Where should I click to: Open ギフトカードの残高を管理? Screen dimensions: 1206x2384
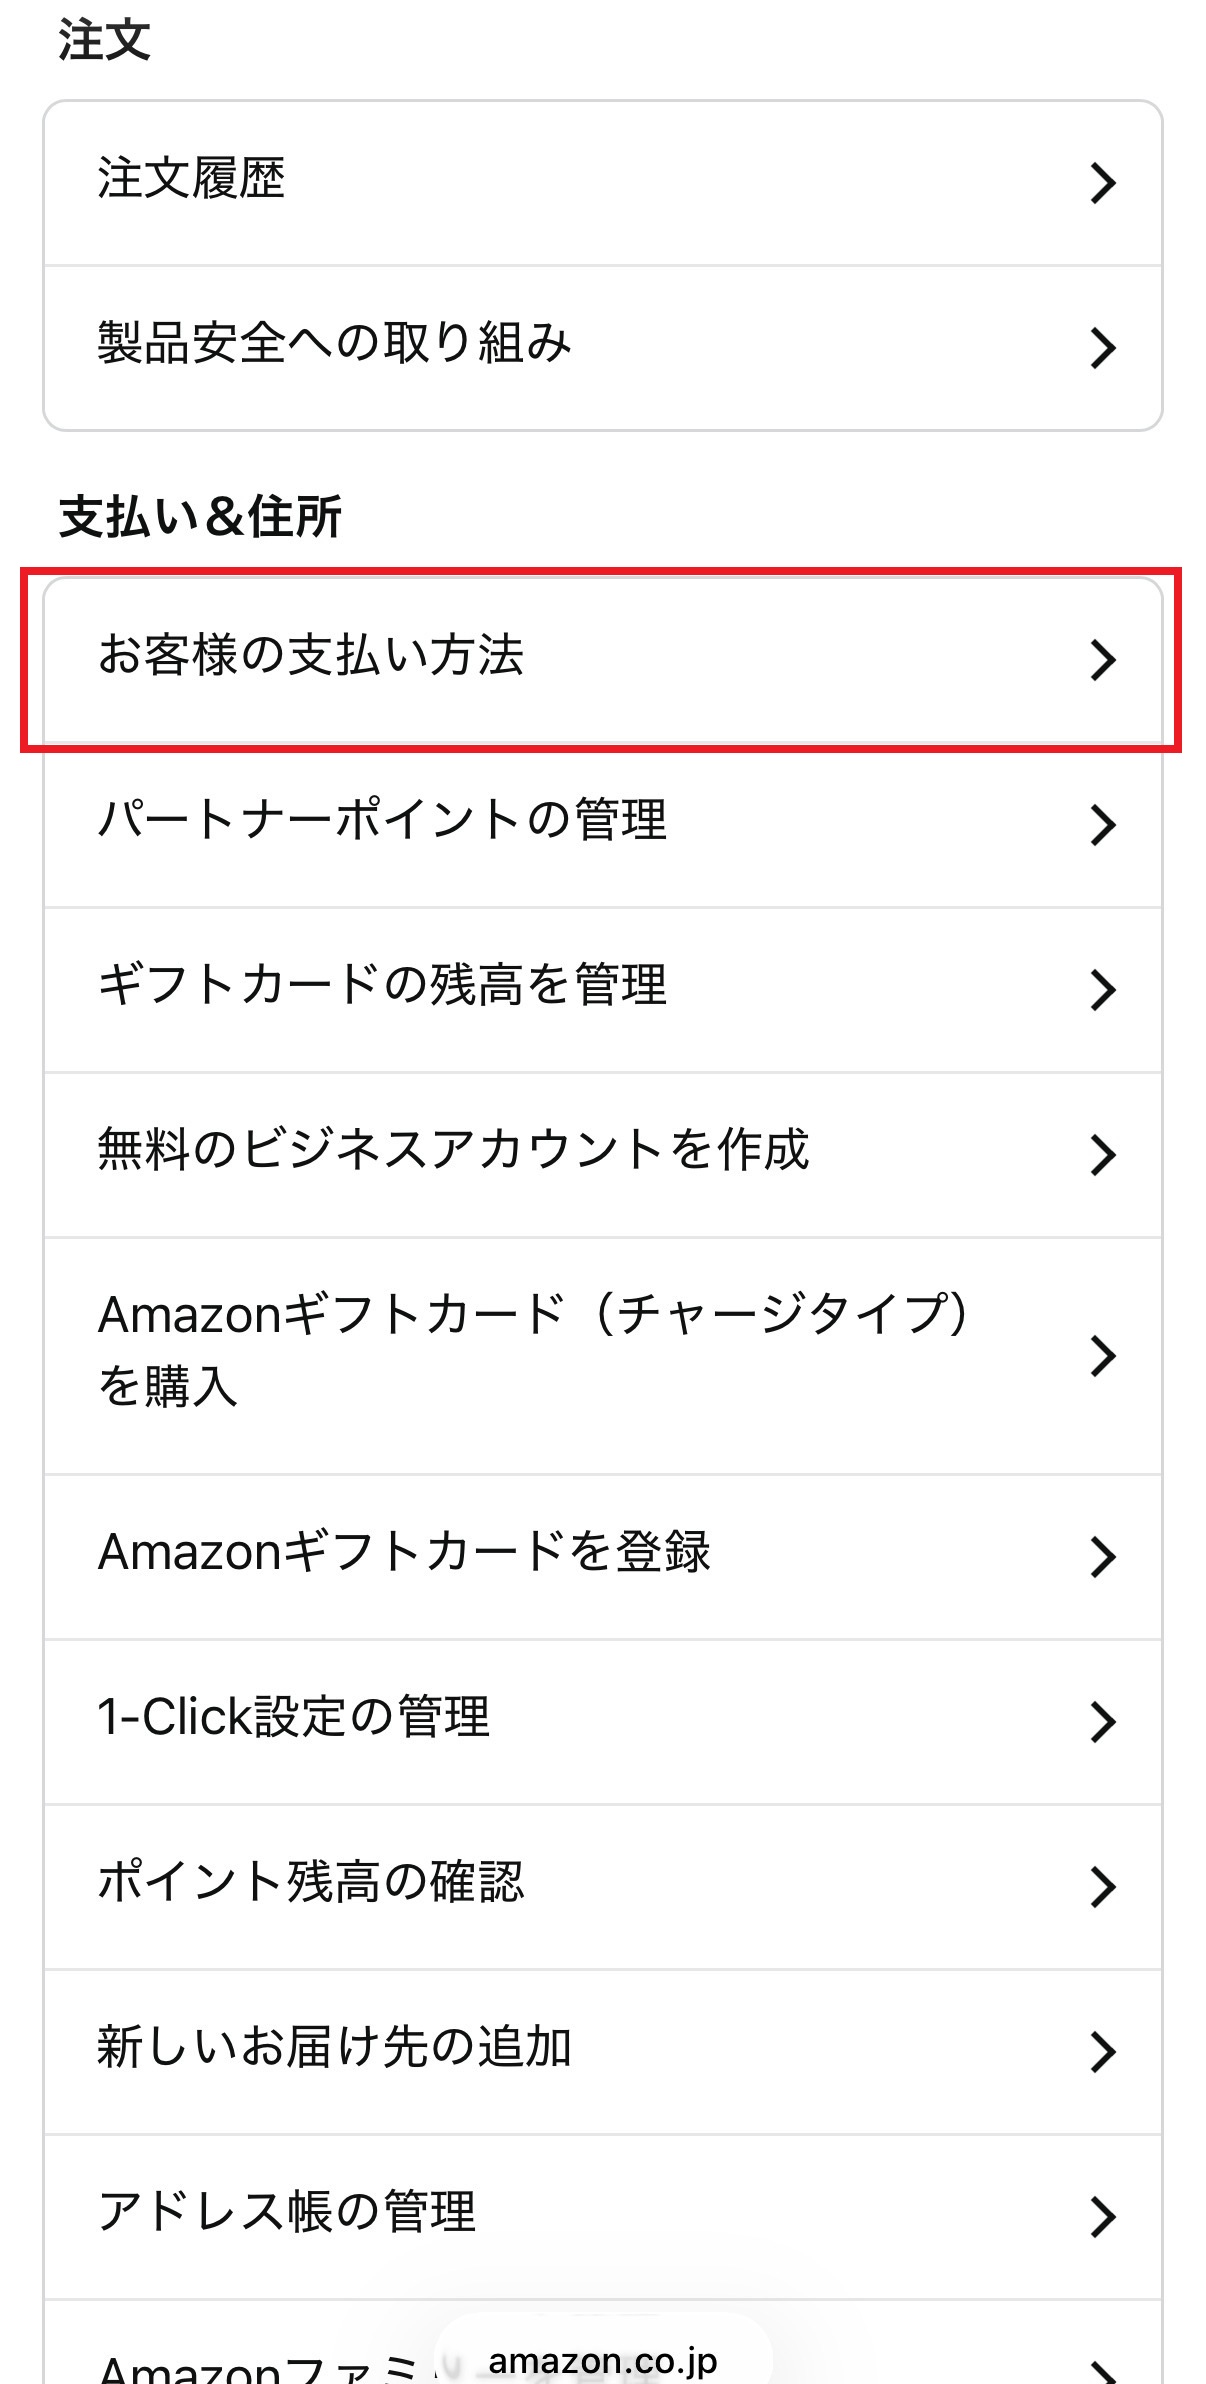pyautogui.click(x=382, y=986)
